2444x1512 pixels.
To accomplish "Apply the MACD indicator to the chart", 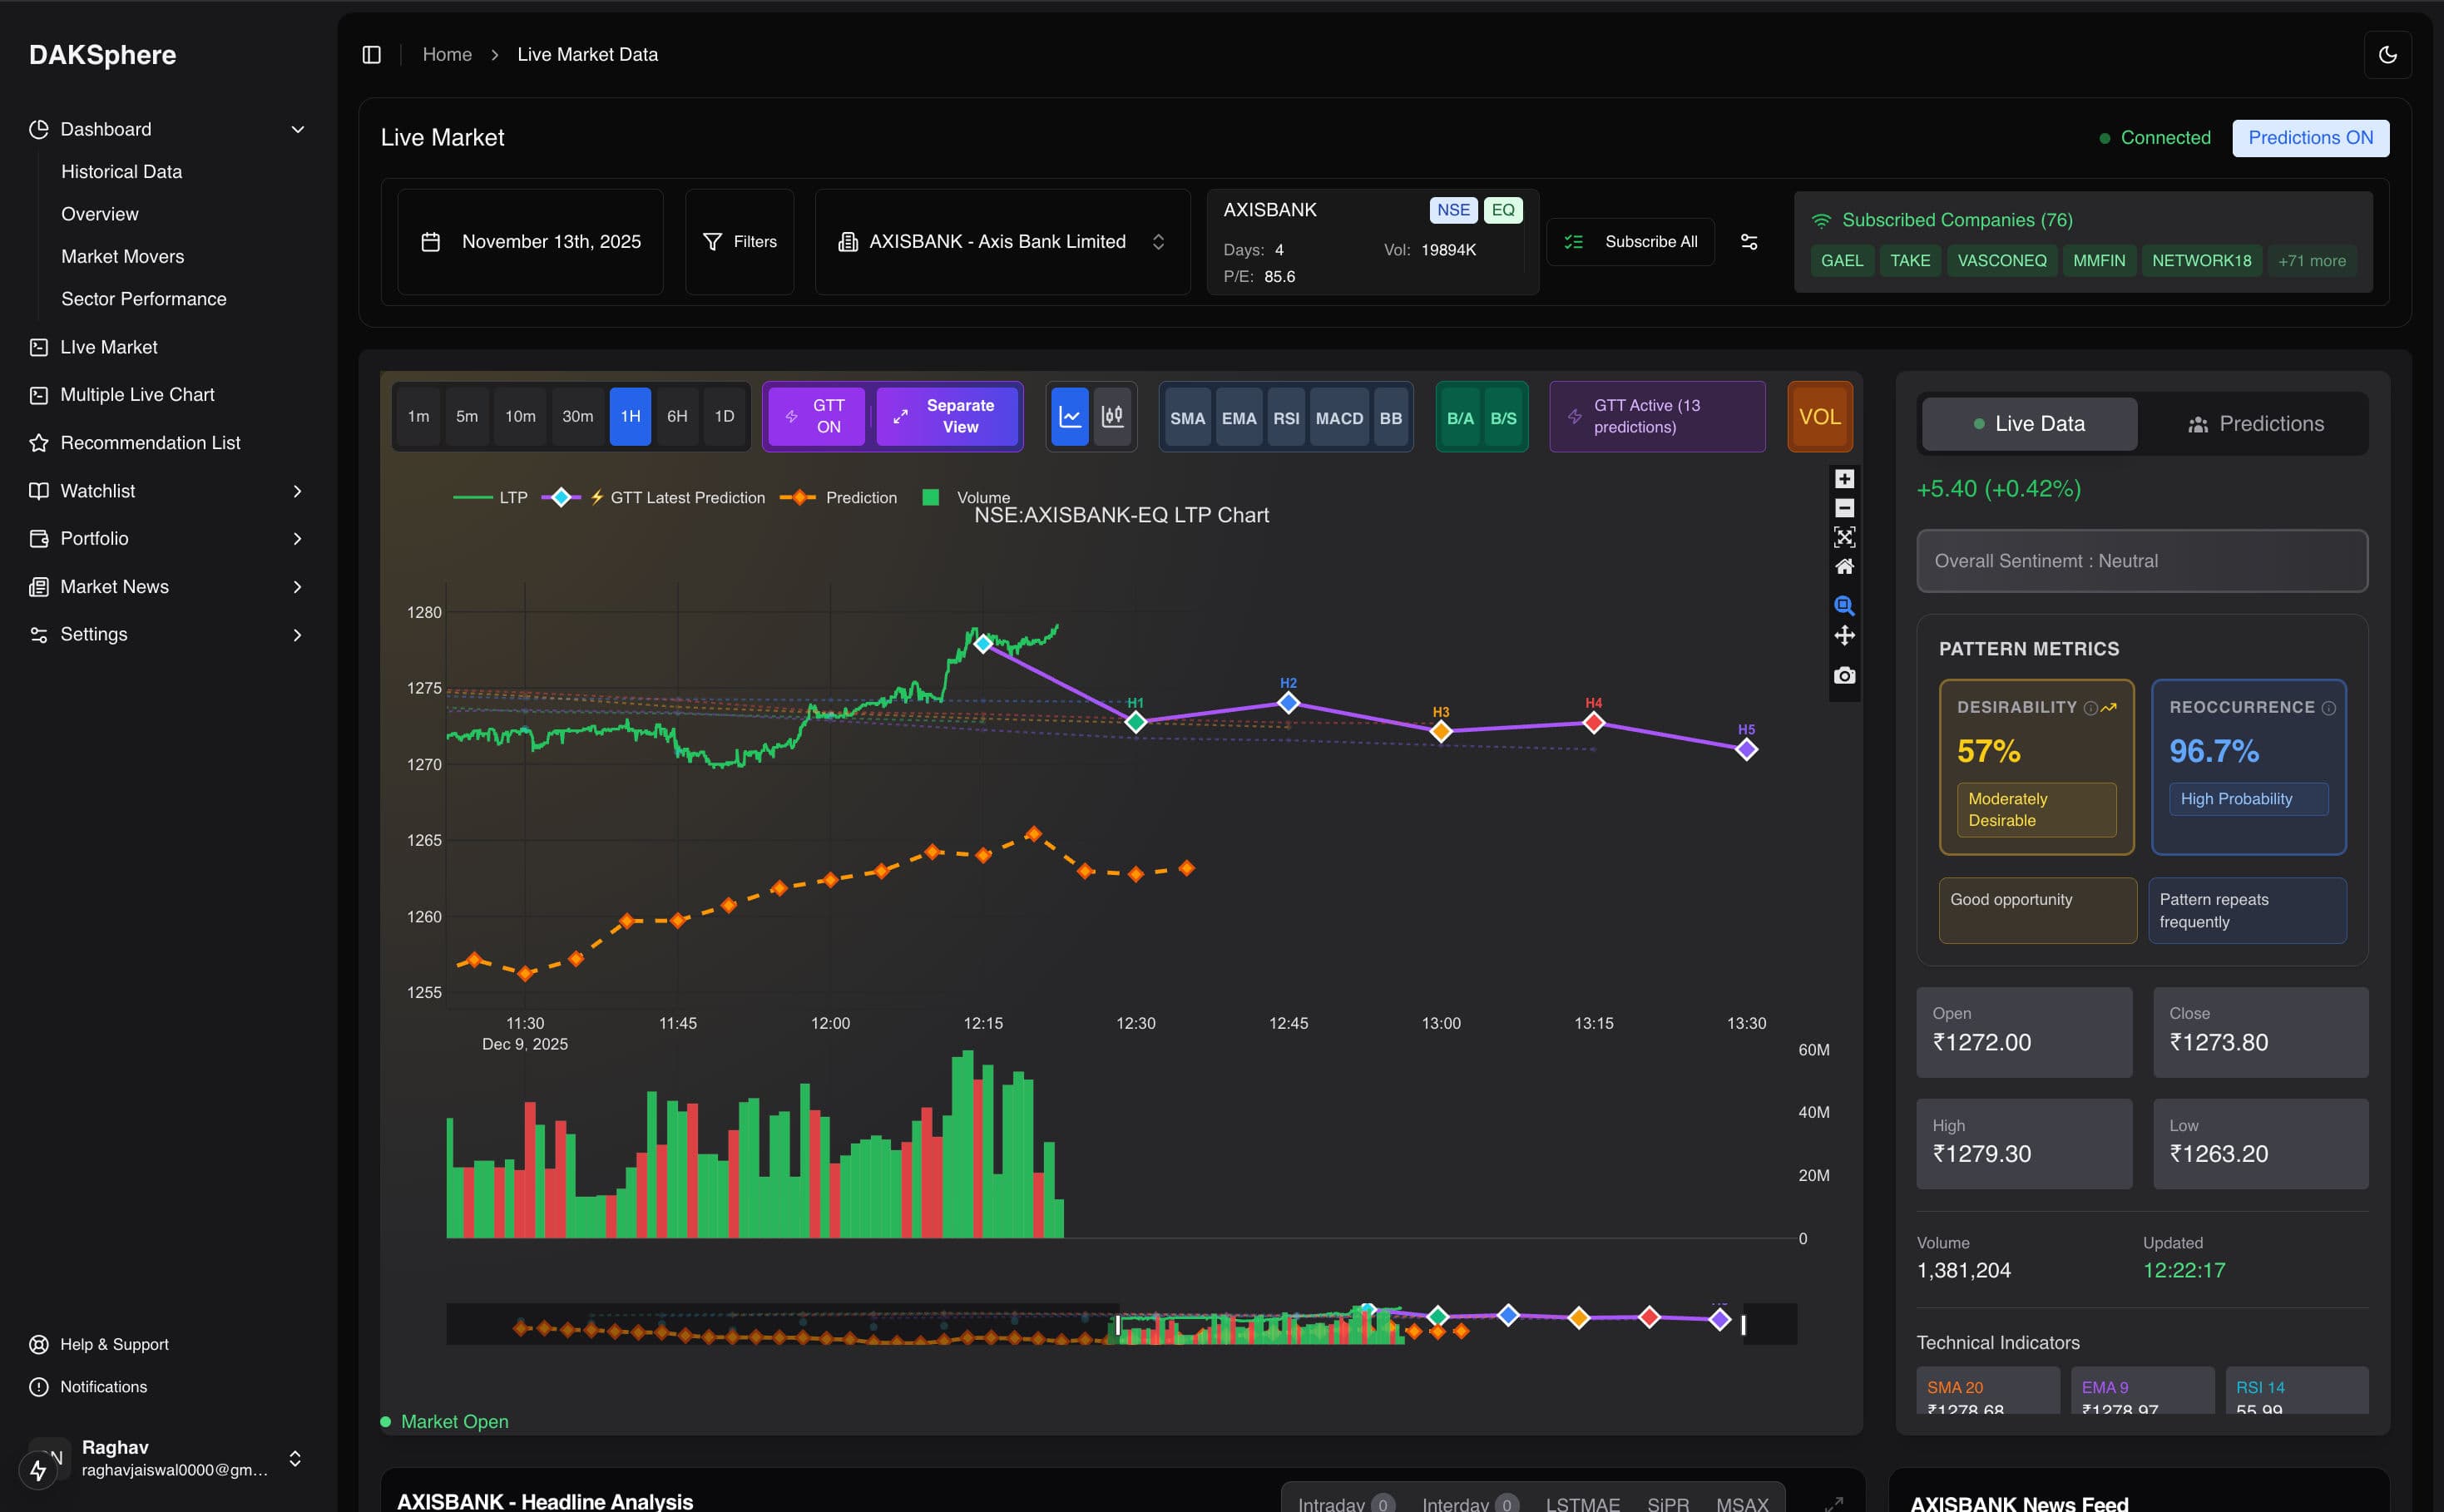I will [x=1339, y=417].
